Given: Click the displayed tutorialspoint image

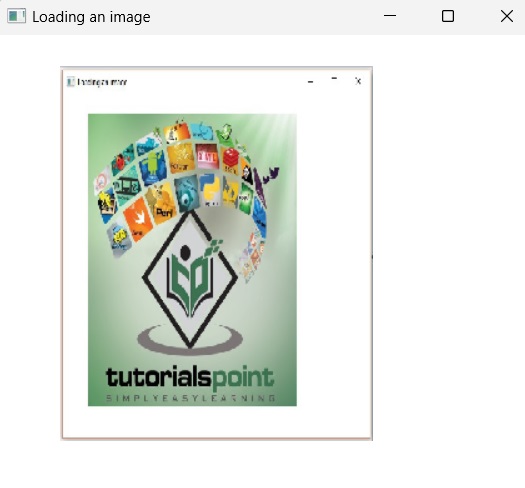Looking at the screenshot, I should pyautogui.click(x=217, y=253).
